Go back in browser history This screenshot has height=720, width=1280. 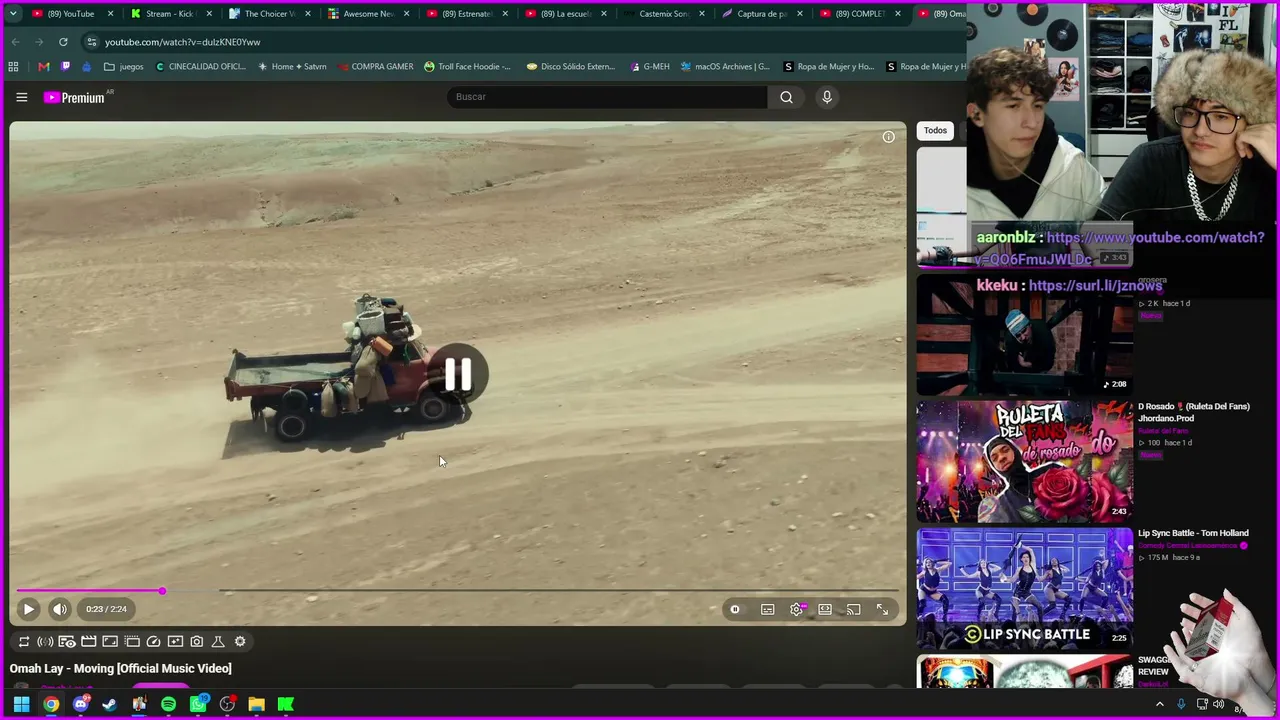coord(15,42)
